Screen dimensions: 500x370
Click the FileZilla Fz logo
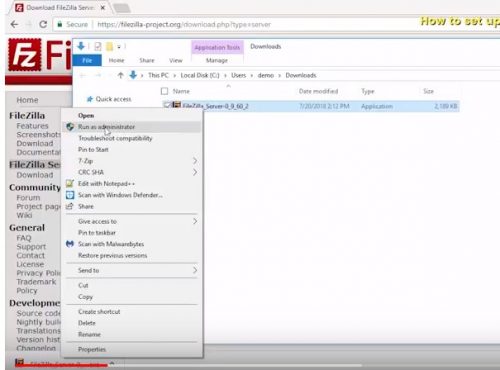coord(25,55)
